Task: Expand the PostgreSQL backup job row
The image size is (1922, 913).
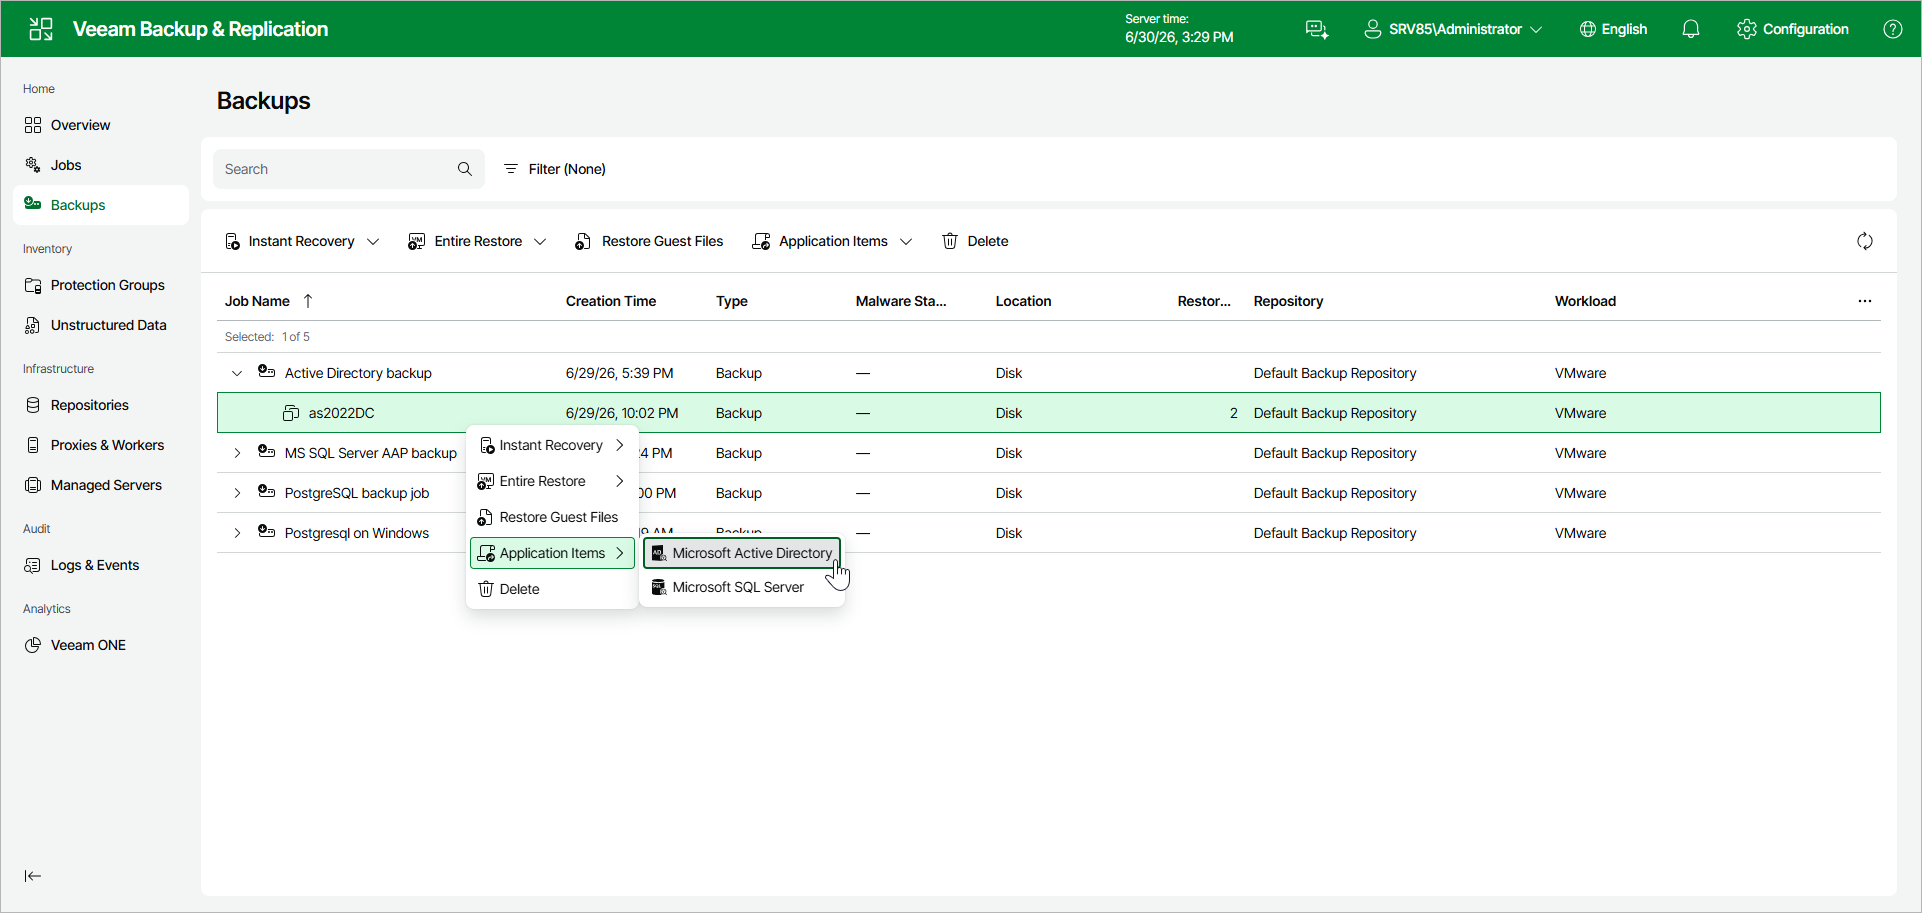Action: (237, 493)
